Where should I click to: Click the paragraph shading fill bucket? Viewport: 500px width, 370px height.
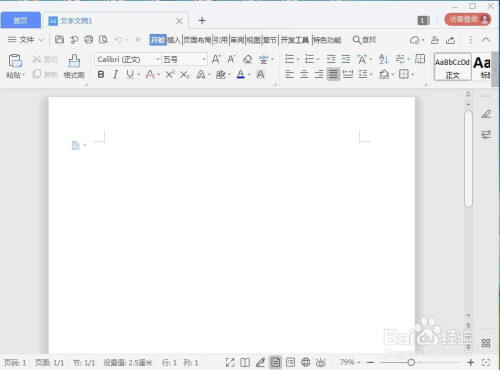pos(384,74)
